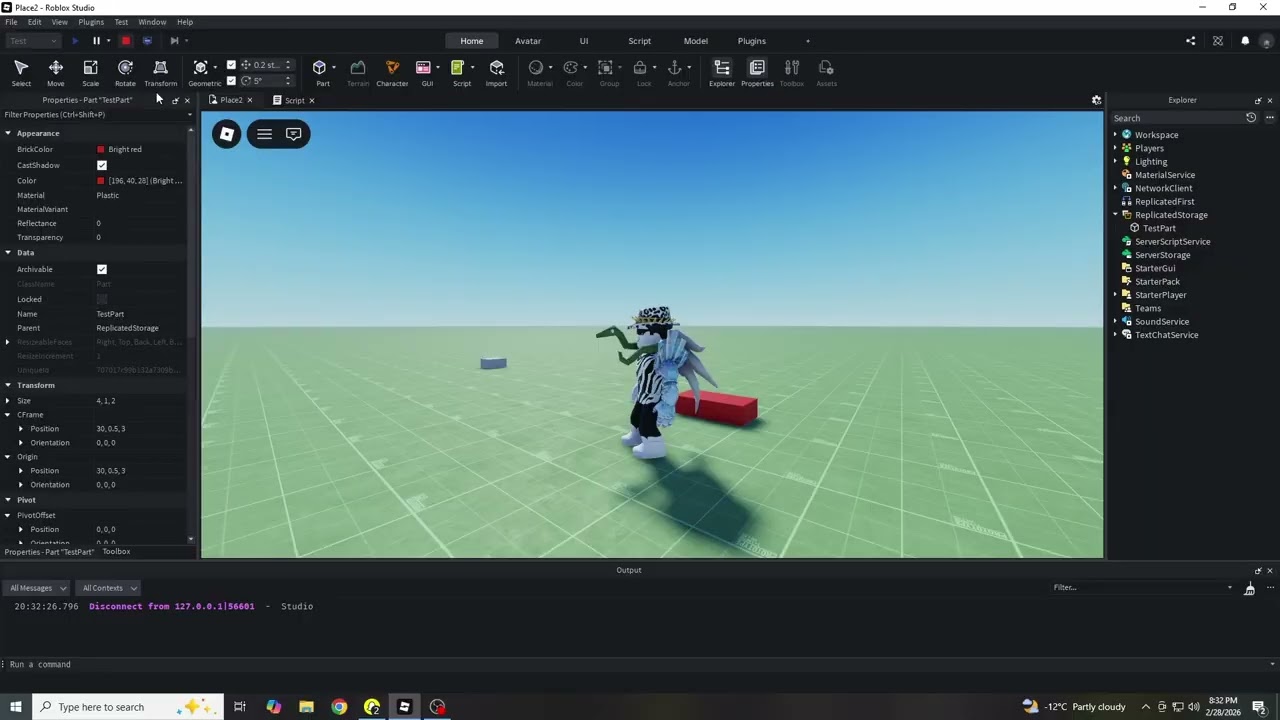Pause the running simulation
1280x720 pixels.
pos(96,41)
